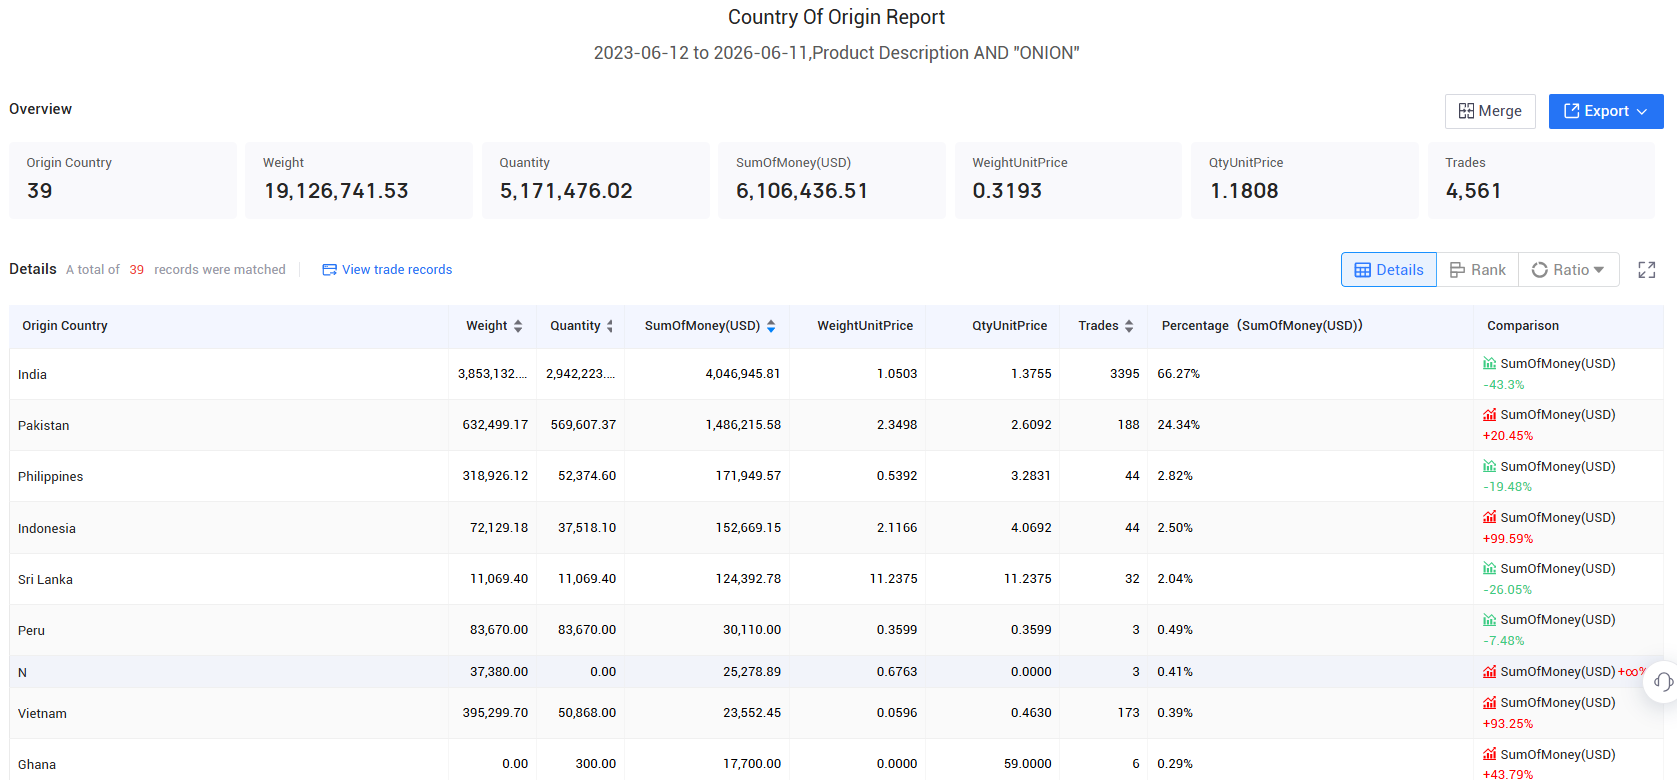1677x780 pixels.
Task: Click the Trades overview card 4,561
Action: coord(1541,180)
